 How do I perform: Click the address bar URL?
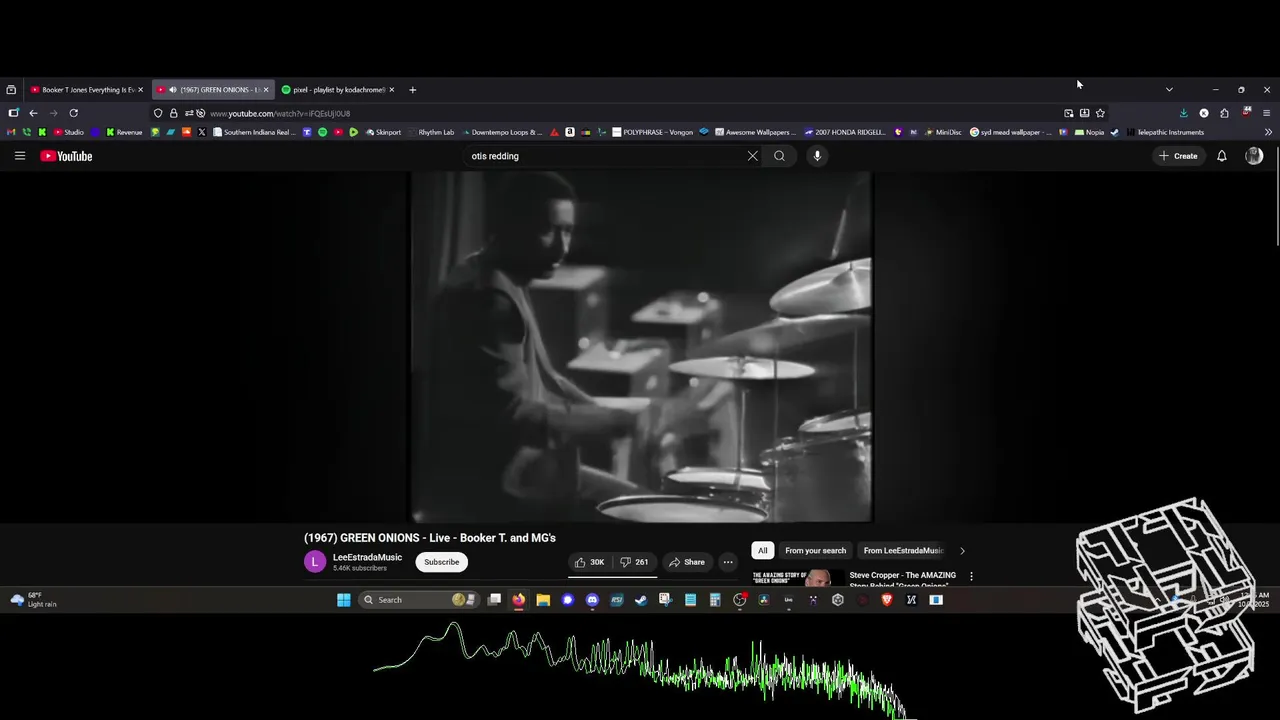pyautogui.click(x=280, y=113)
